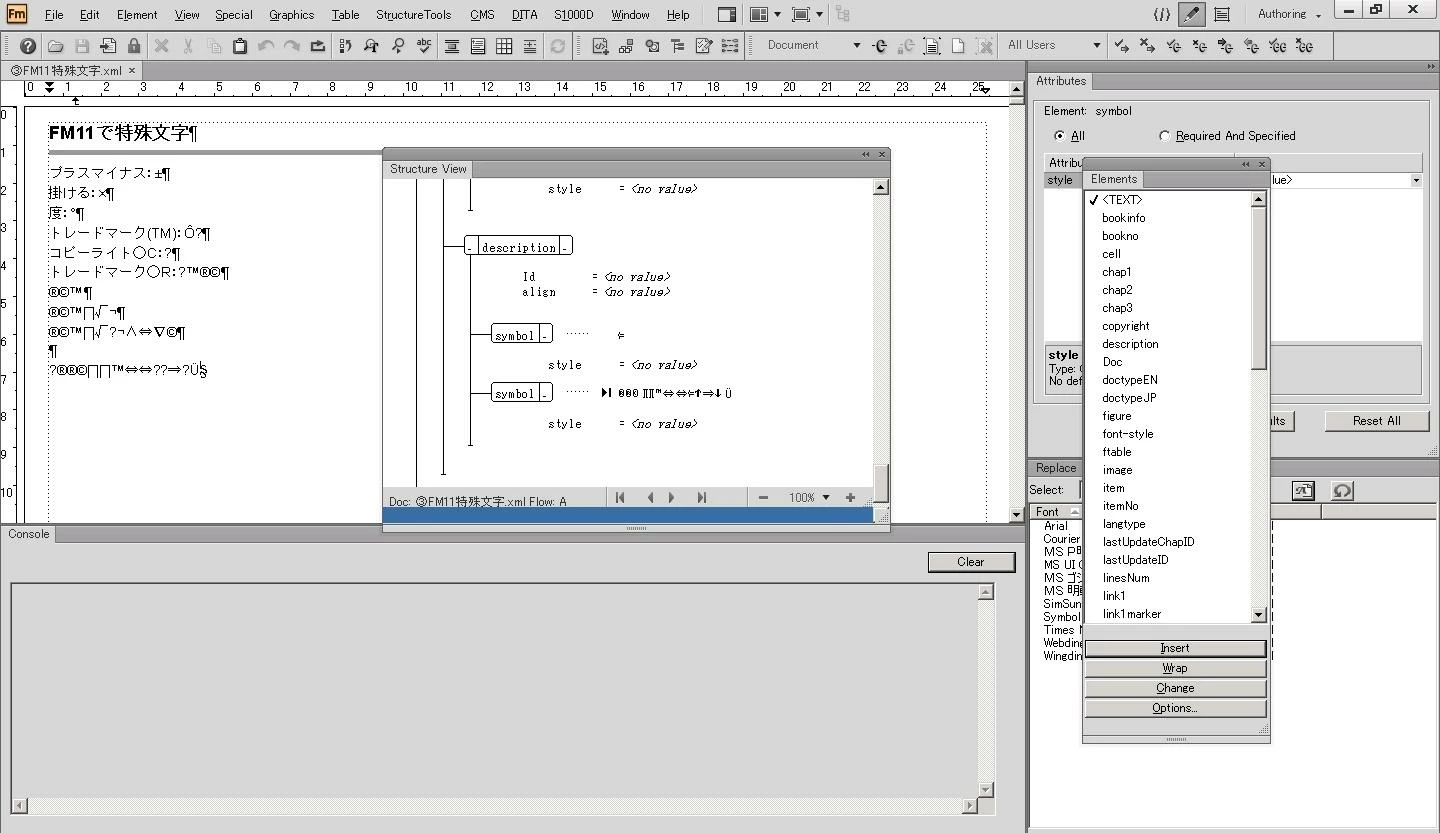Open the All Users dropdown
1440x833 pixels.
1096,46
